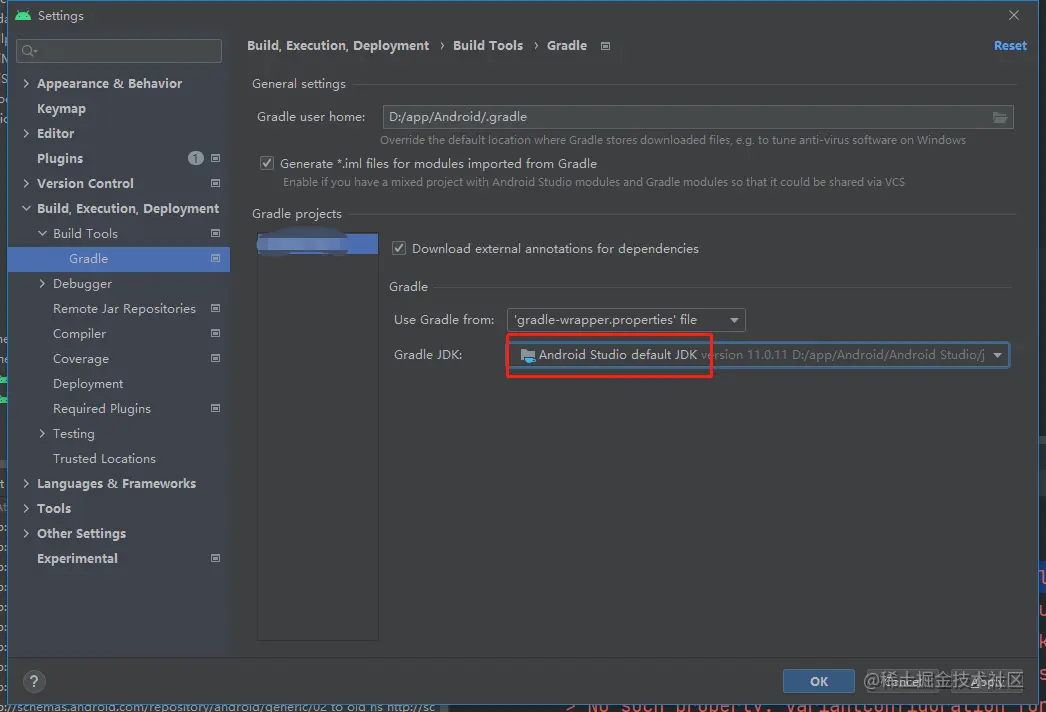
Task: Close the Settings dialog with X
Action: pos(1014,15)
